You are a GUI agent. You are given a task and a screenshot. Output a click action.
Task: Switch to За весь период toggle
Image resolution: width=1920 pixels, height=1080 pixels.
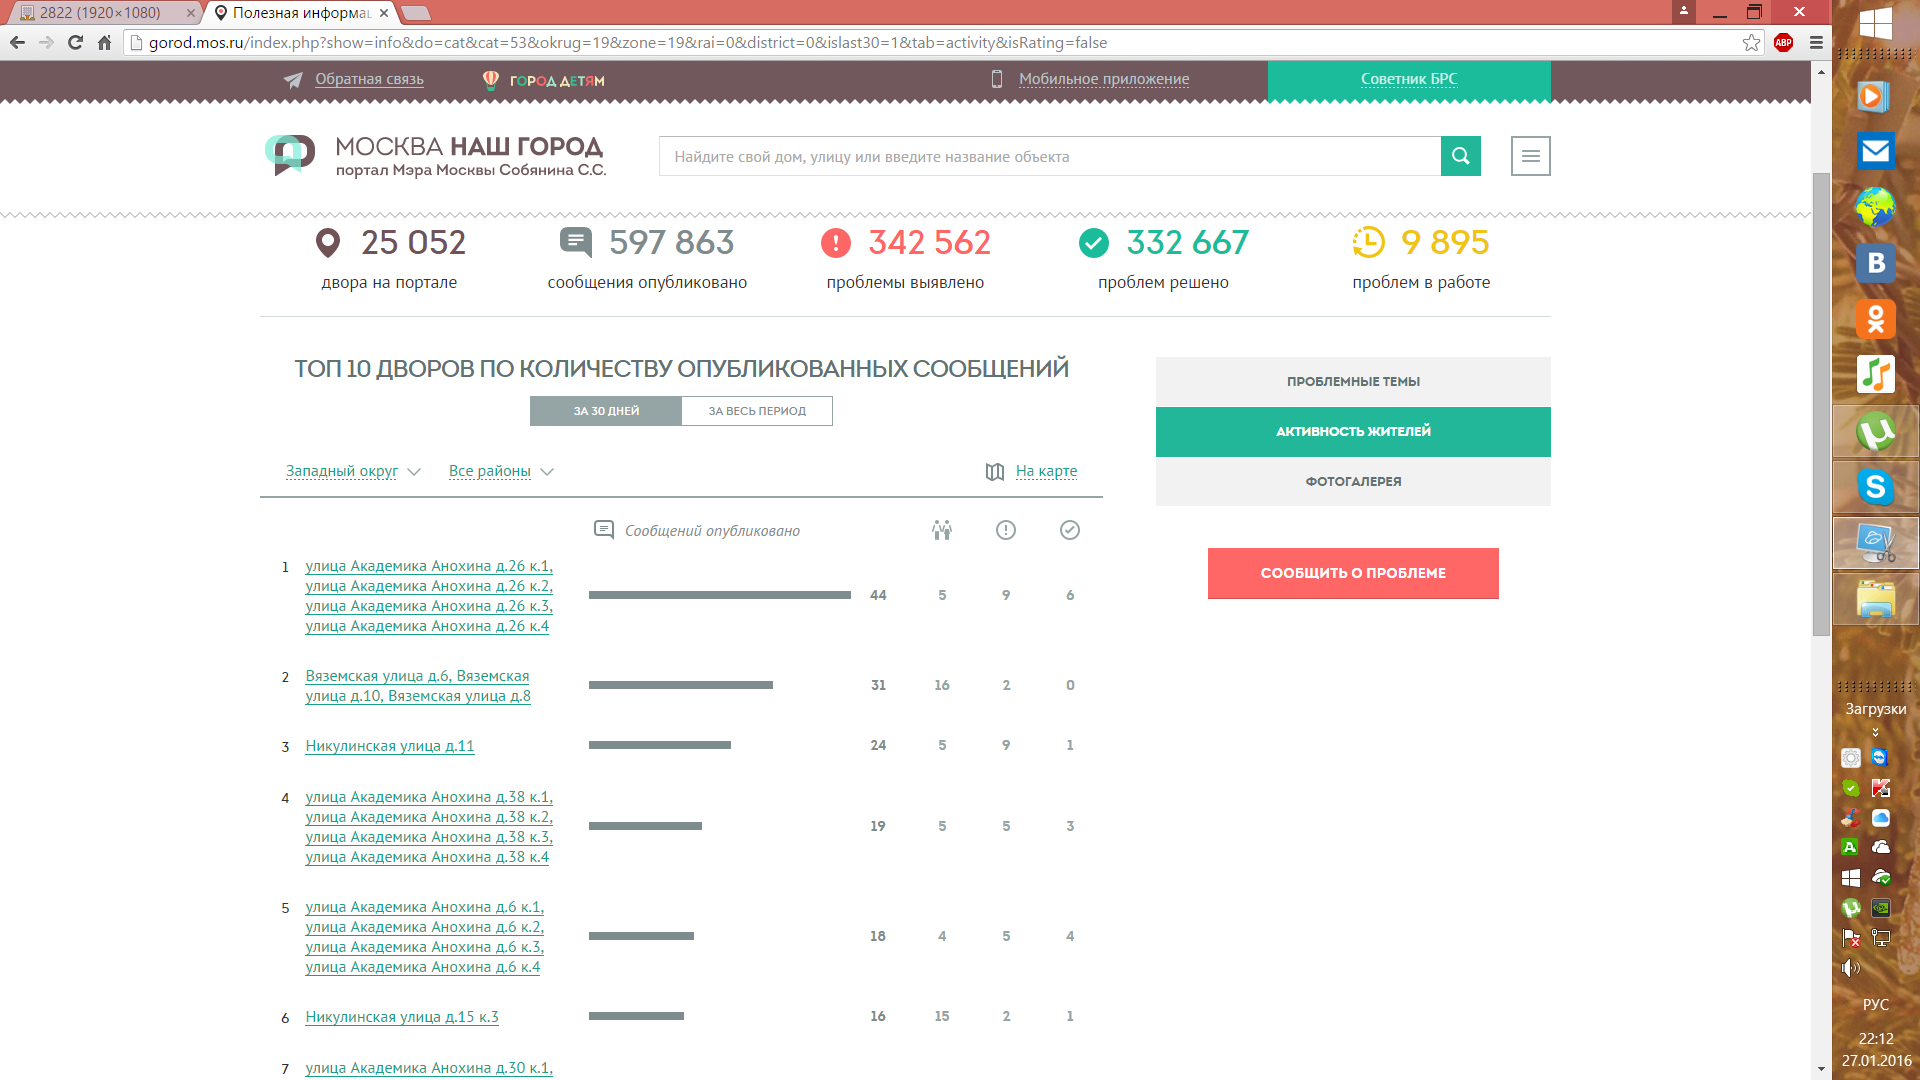(x=757, y=411)
